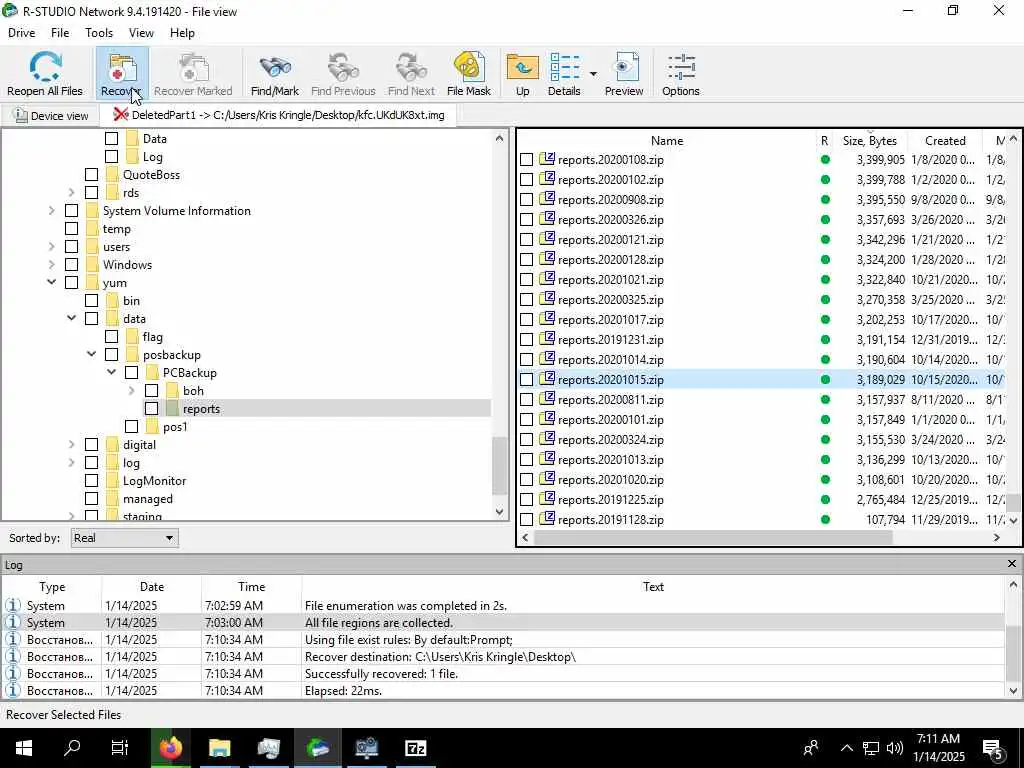Check the box for reports.20200908.zip
Viewport: 1024px width, 768px height.
[526, 200]
